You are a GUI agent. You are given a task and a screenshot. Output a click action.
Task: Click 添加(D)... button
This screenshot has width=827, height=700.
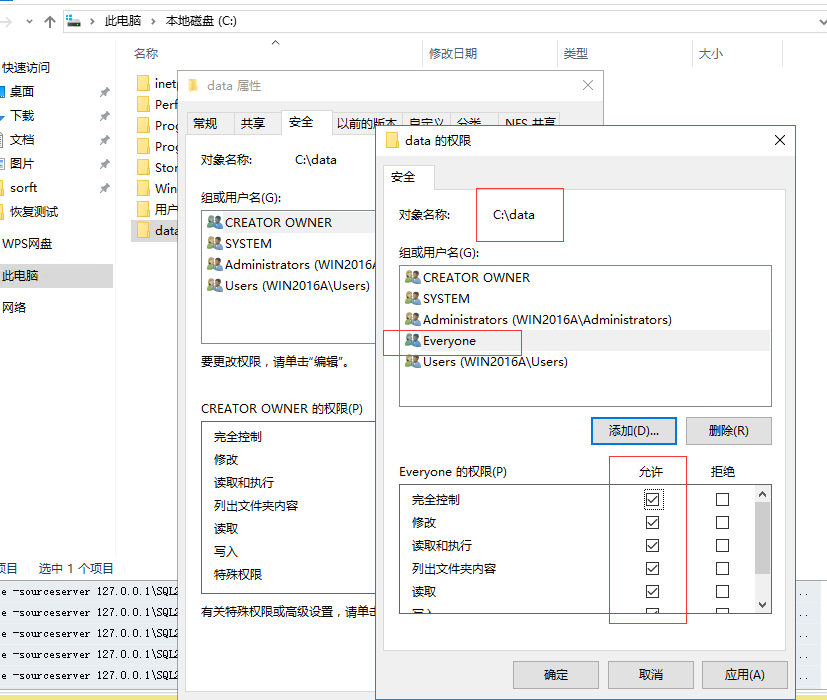(633, 431)
